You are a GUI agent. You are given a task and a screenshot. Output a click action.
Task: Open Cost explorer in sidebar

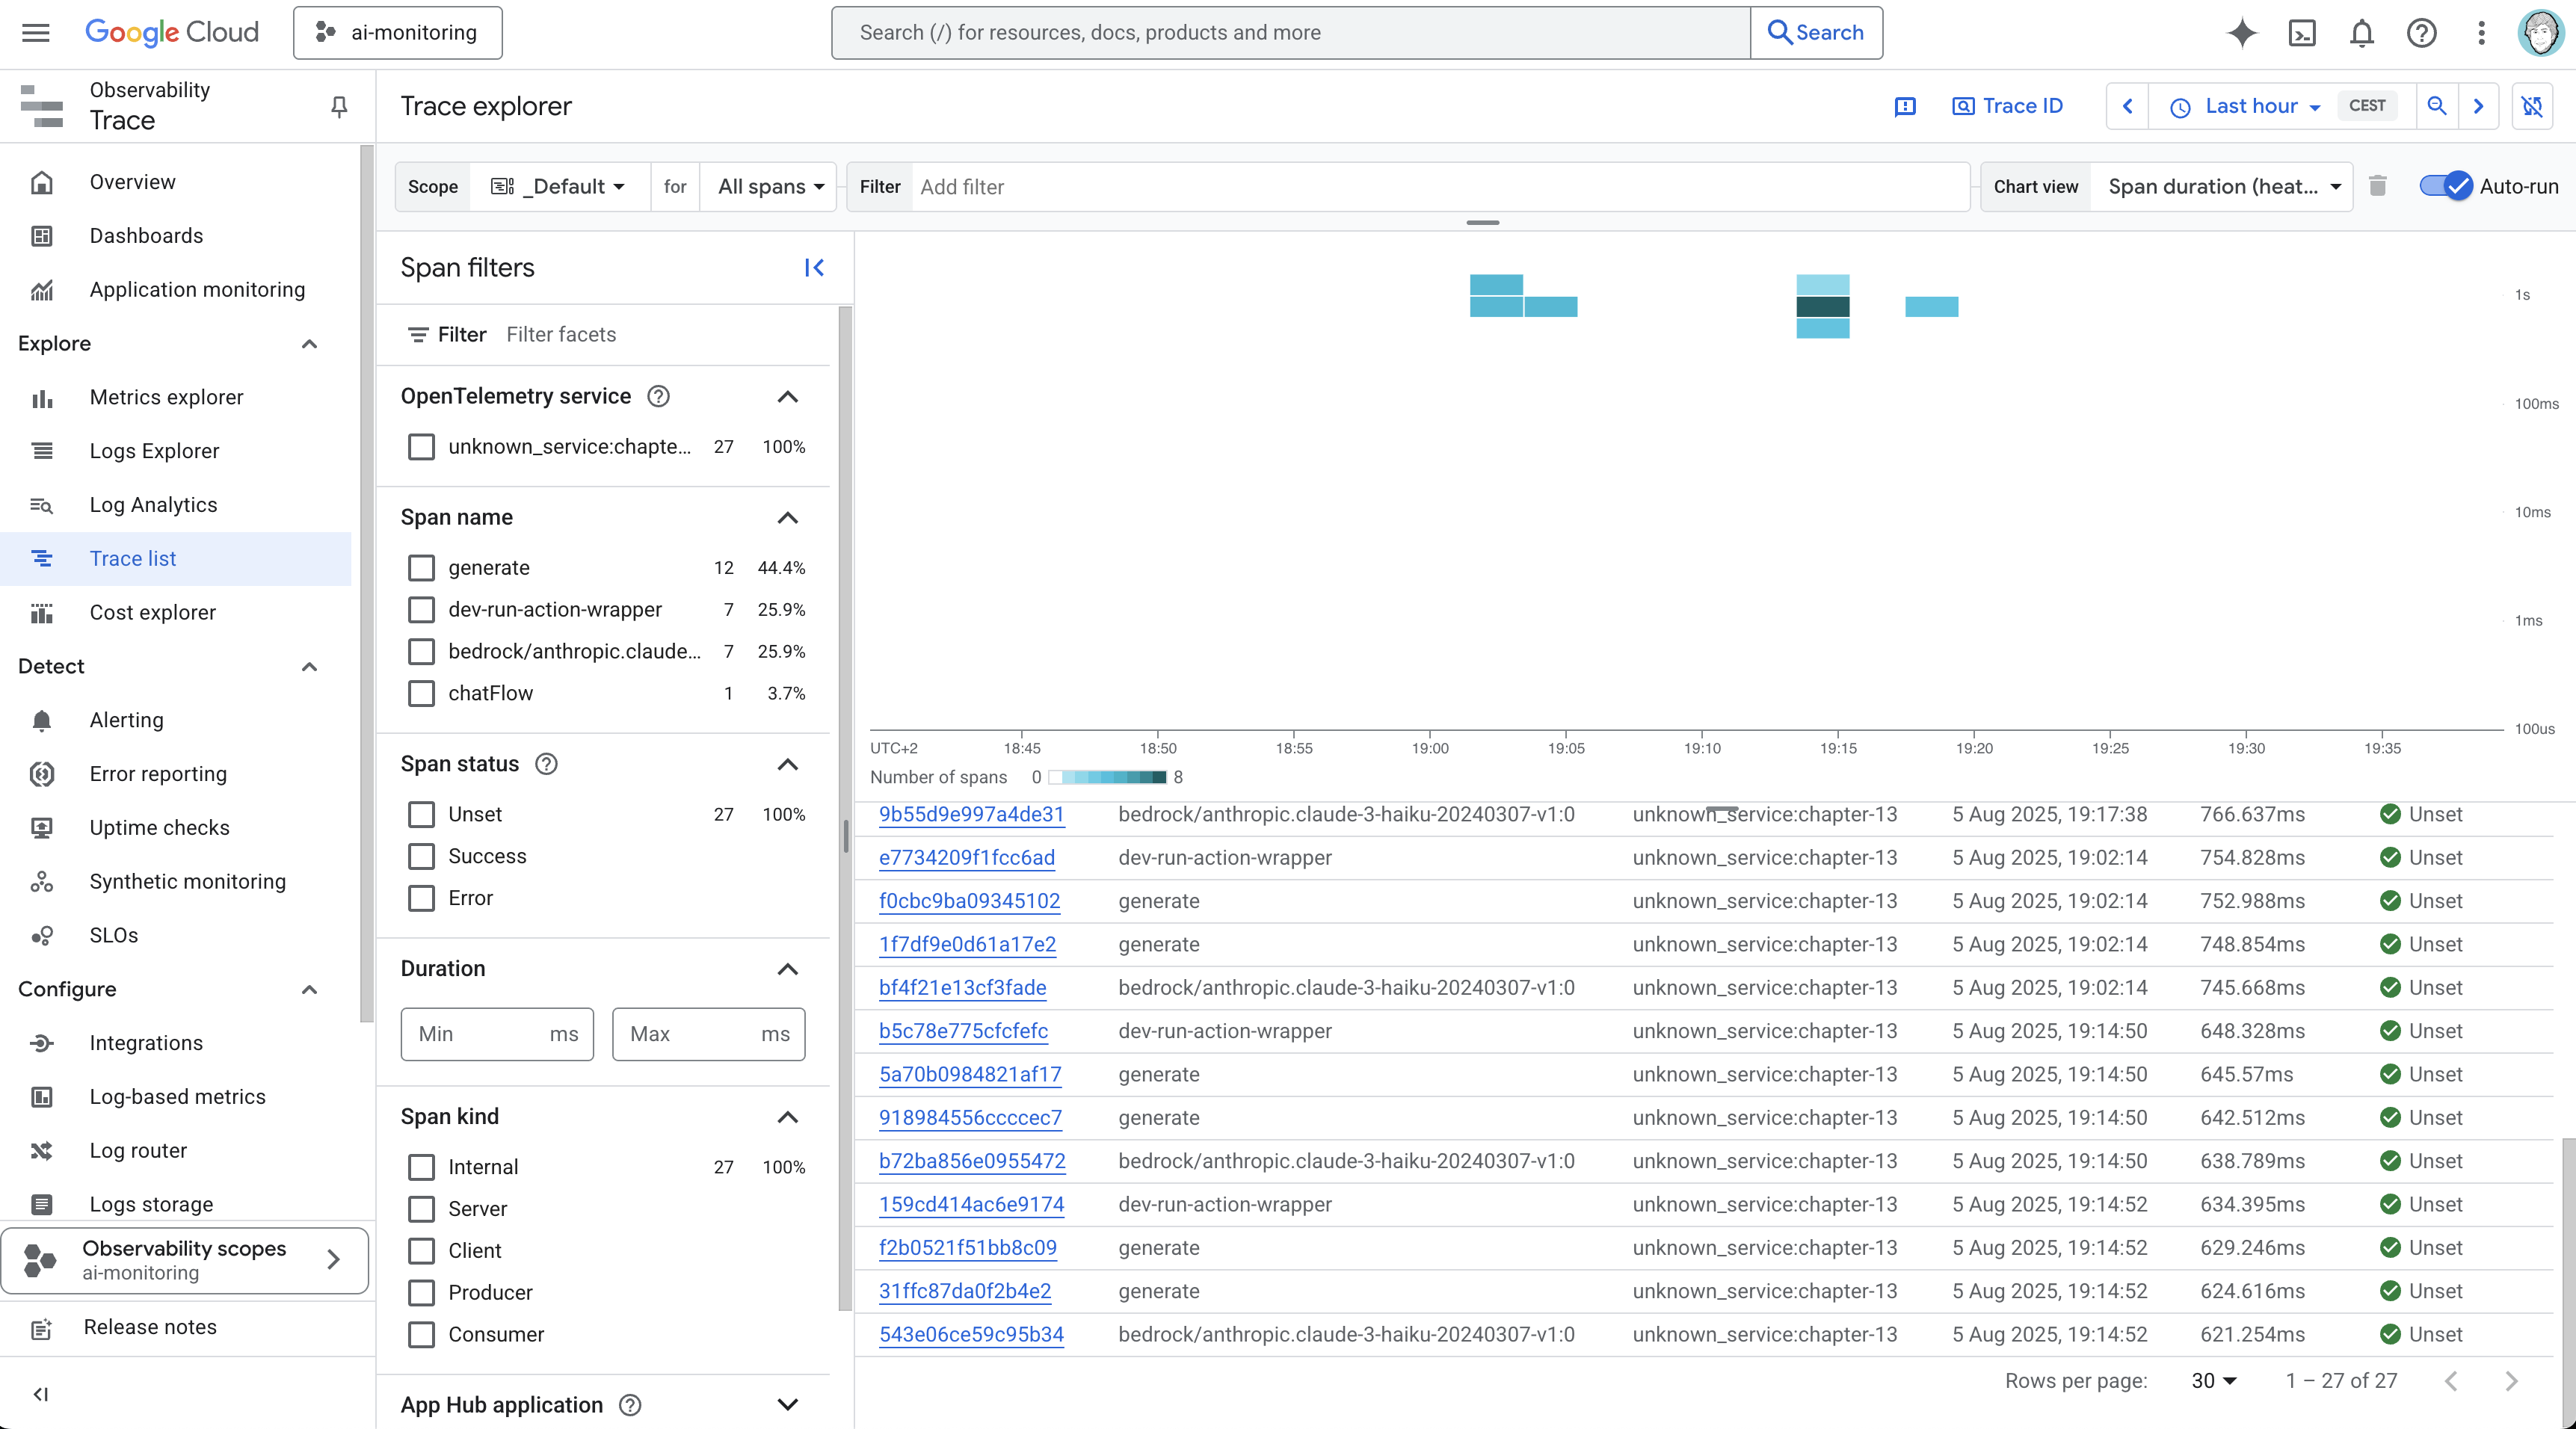coord(153,612)
